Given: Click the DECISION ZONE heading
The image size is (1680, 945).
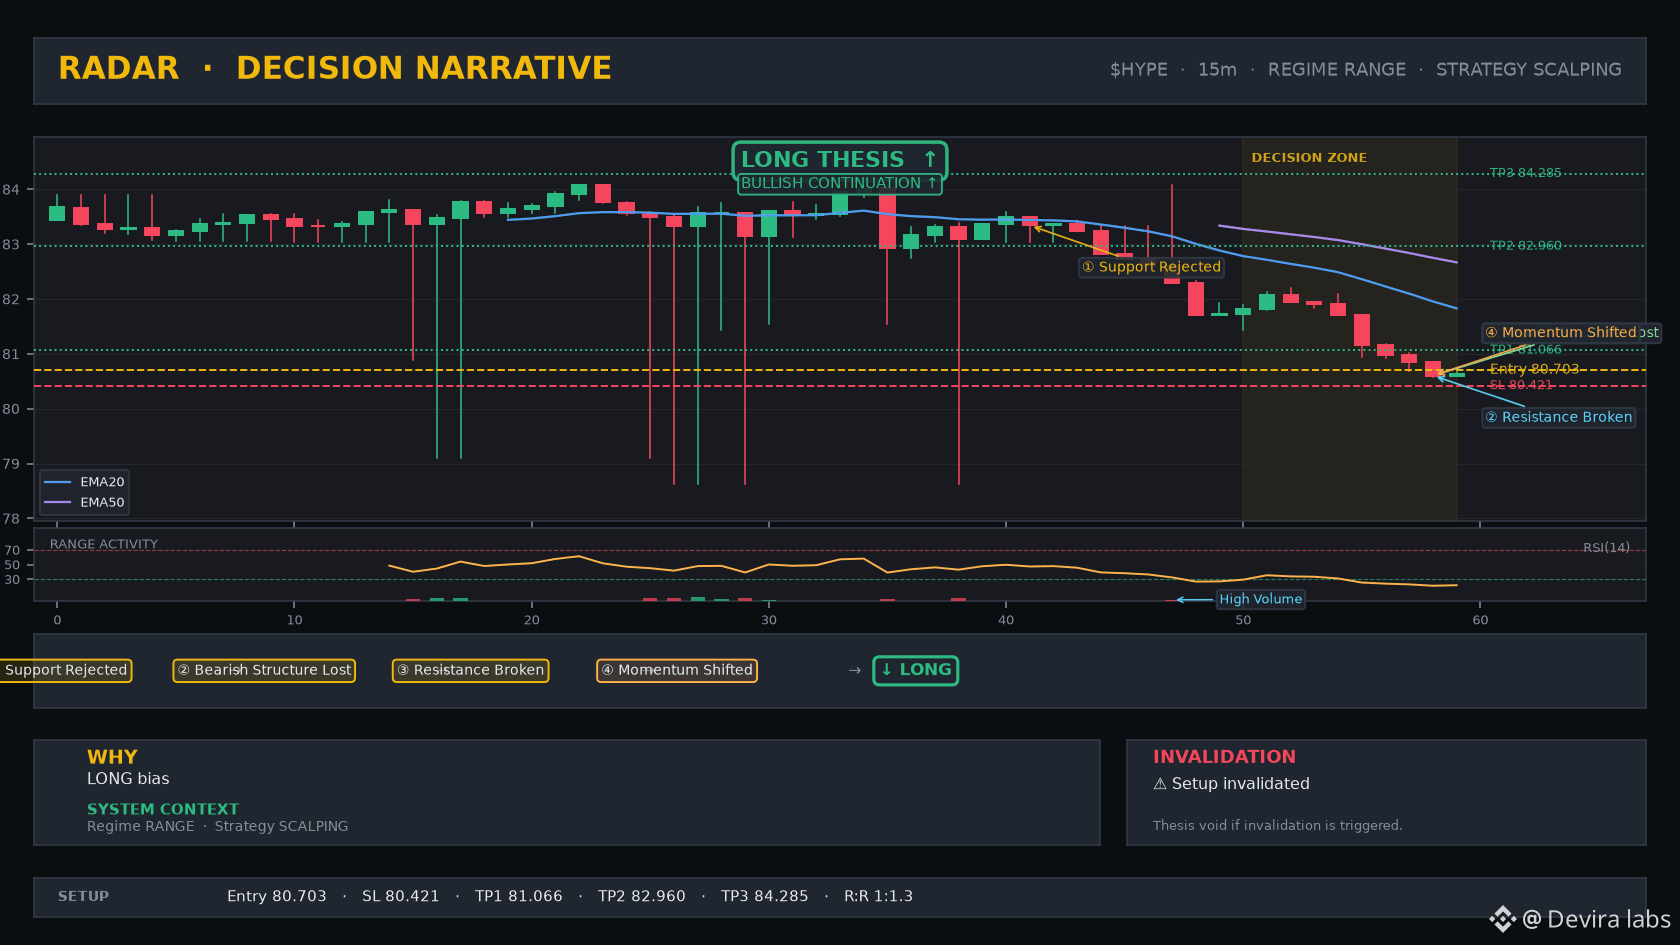Looking at the screenshot, I should (x=1309, y=158).
